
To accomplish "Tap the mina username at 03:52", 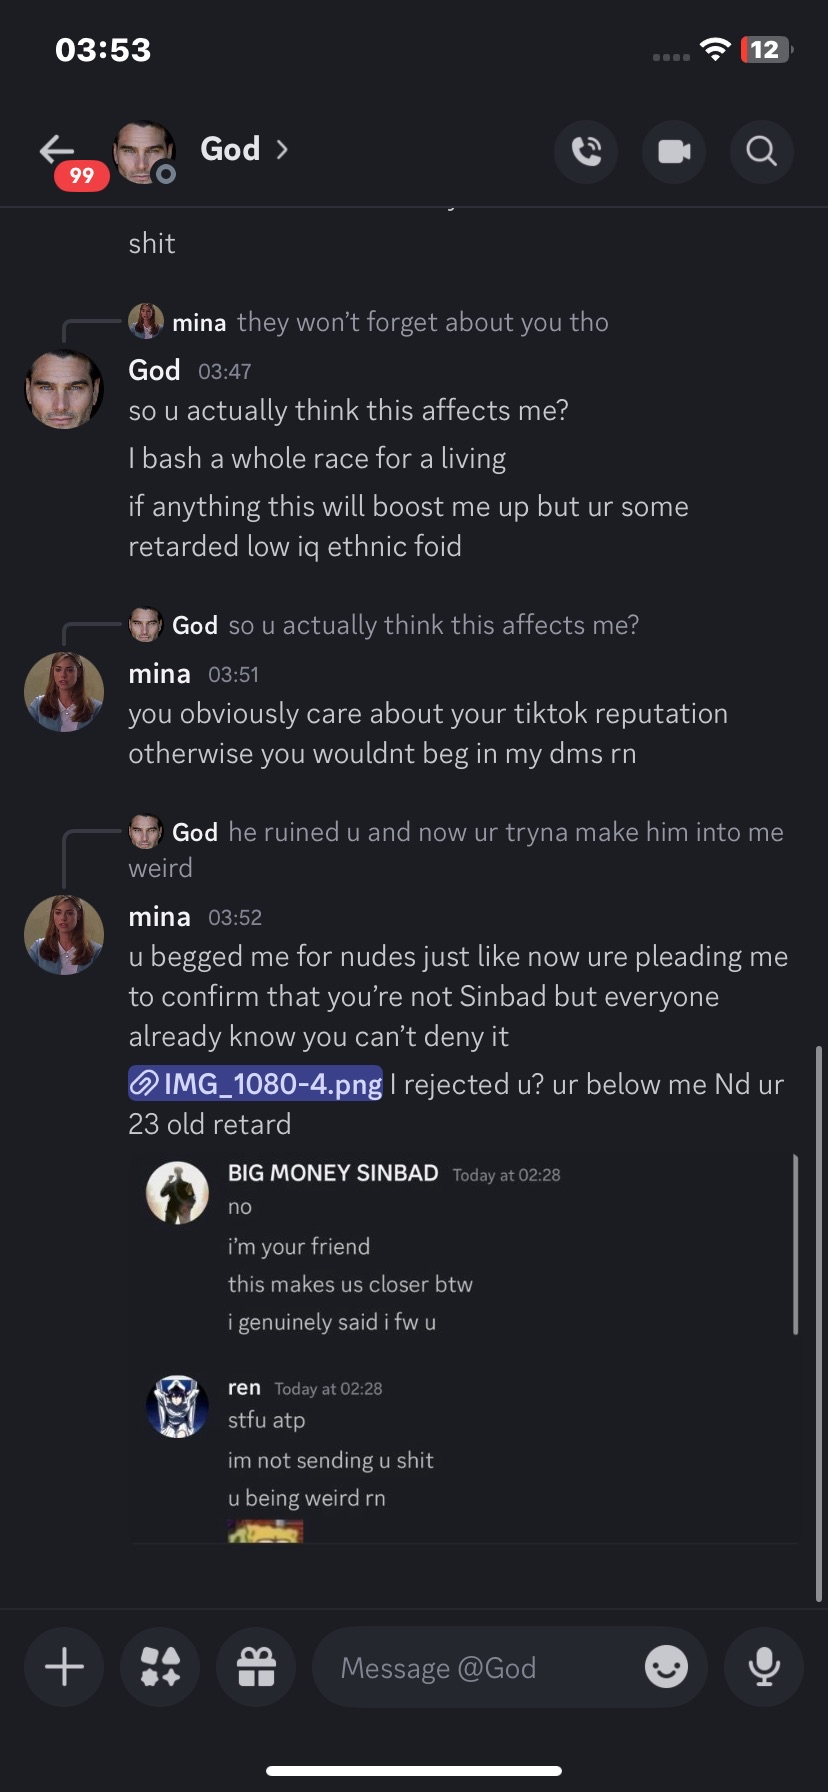I will [x=159, y=917].
